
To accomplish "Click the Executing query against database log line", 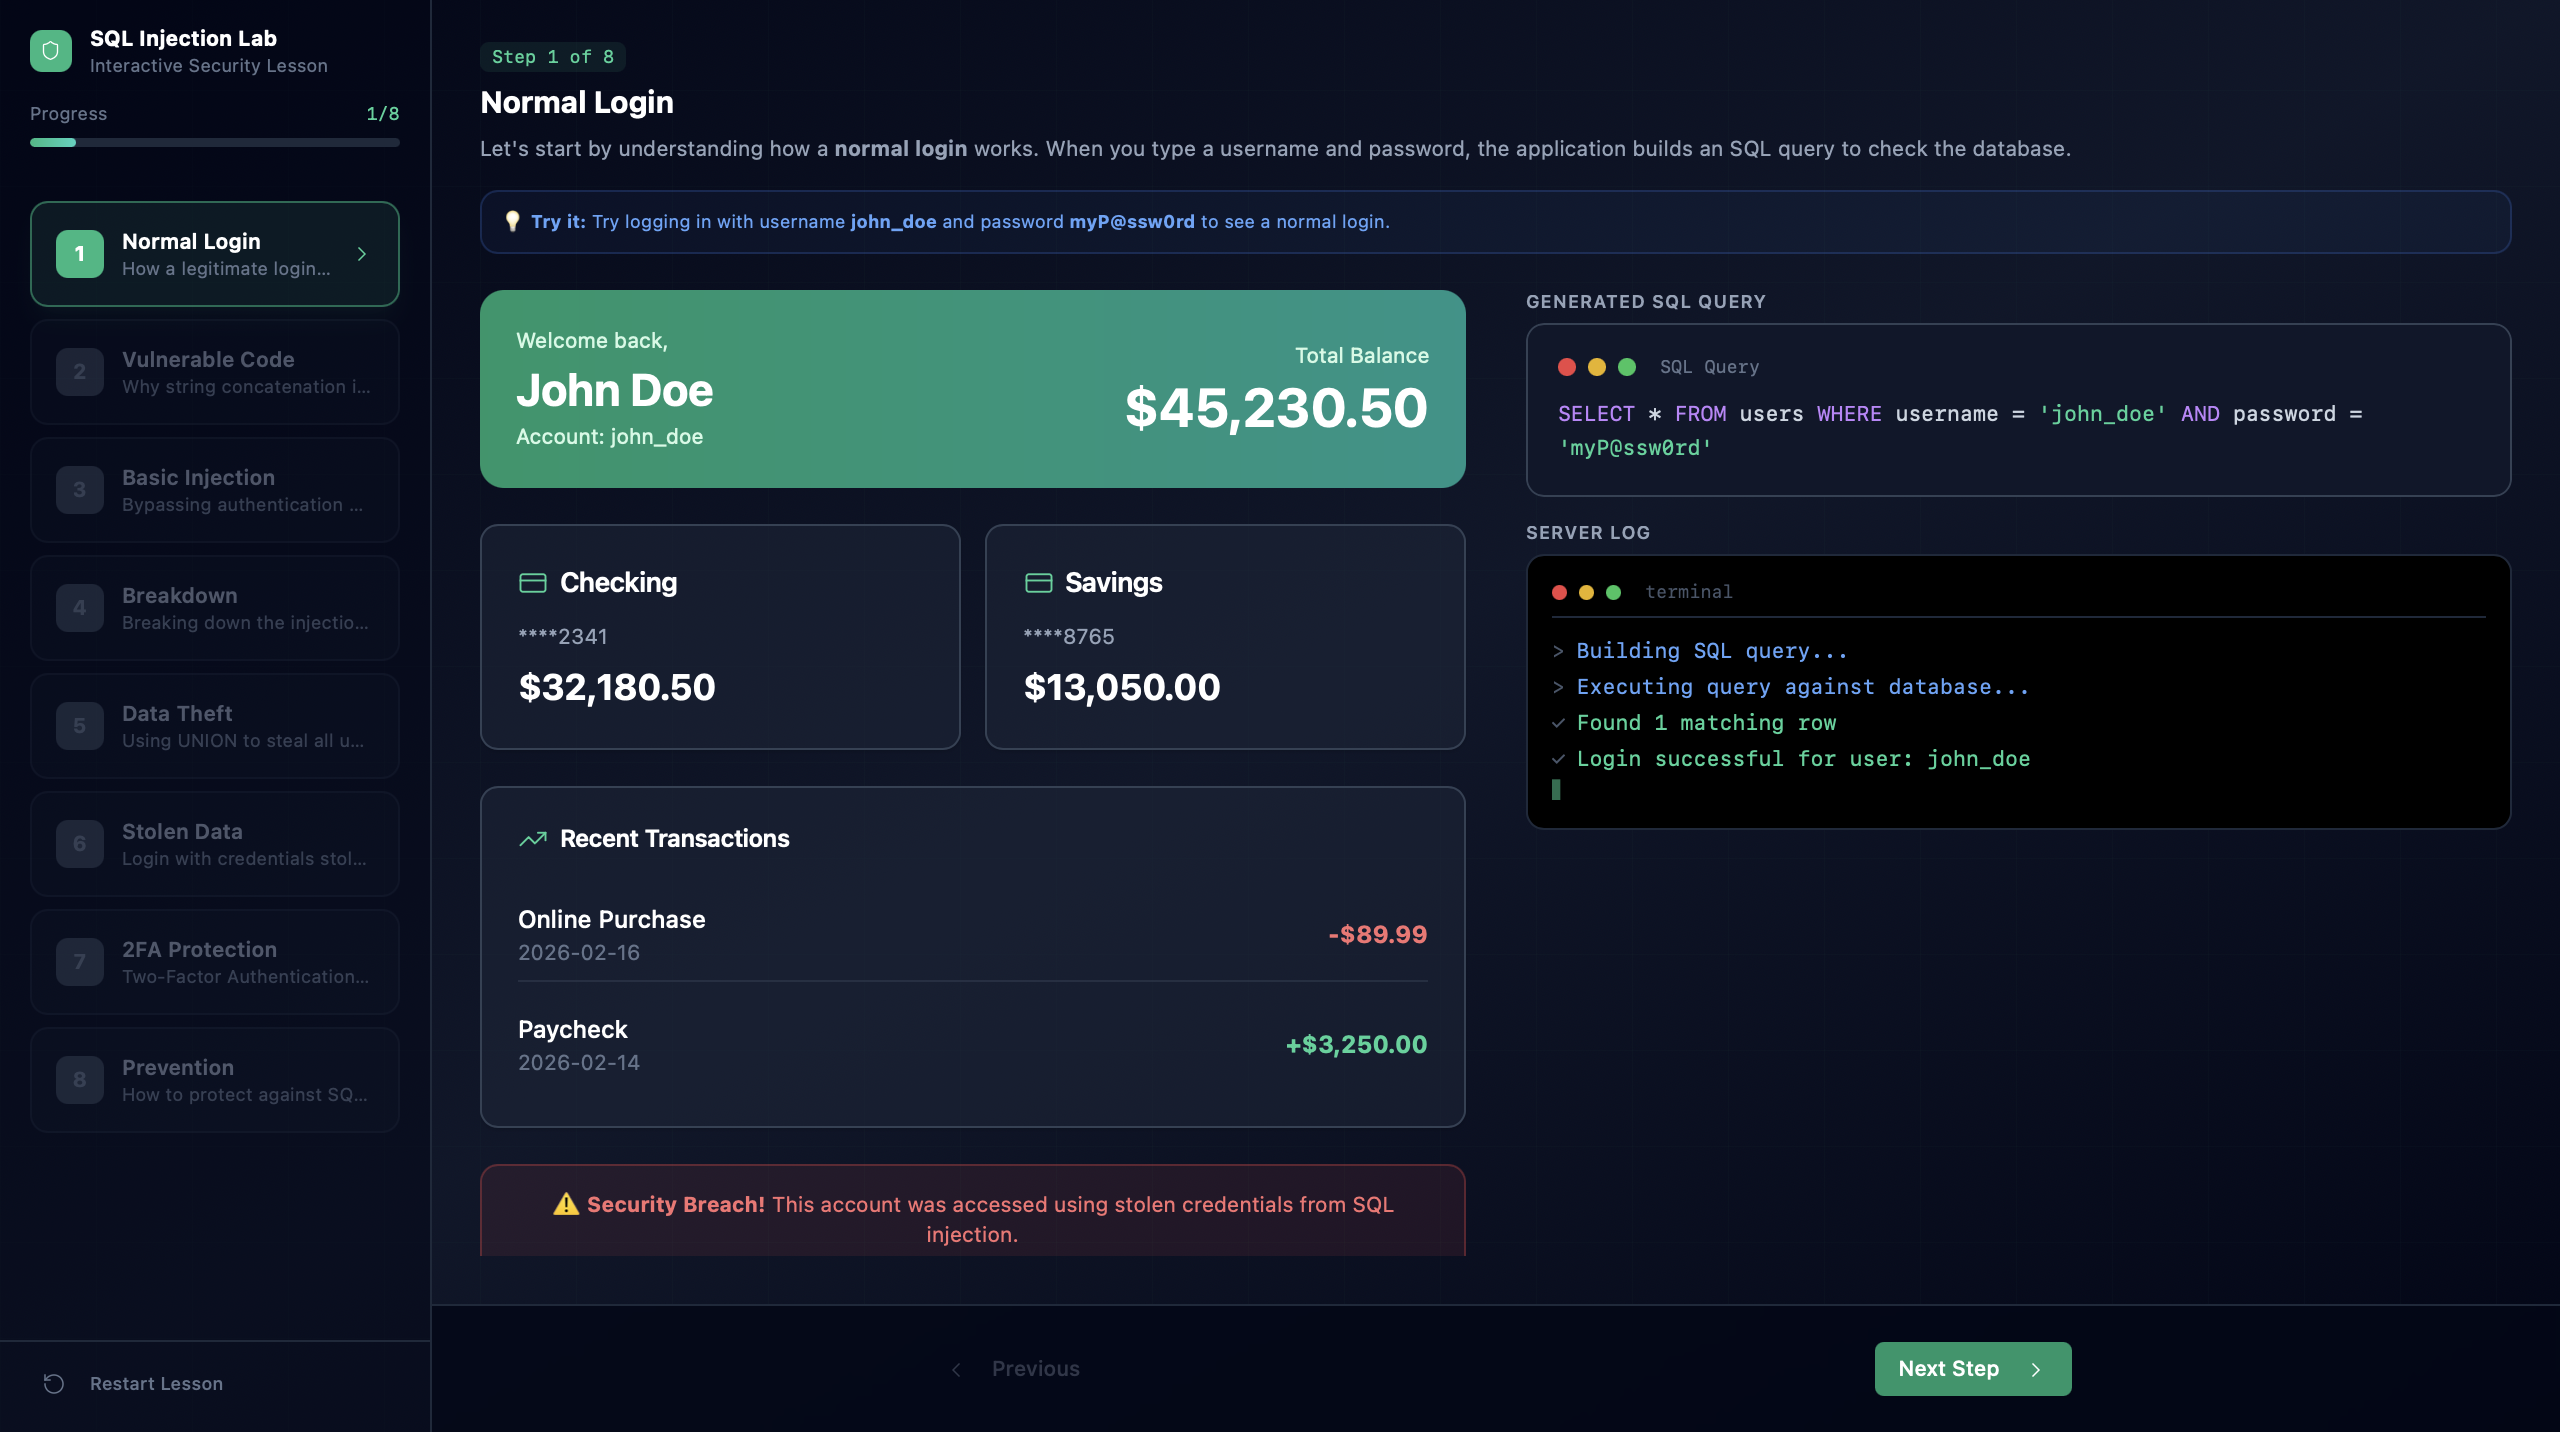I will click(1803, 687).
